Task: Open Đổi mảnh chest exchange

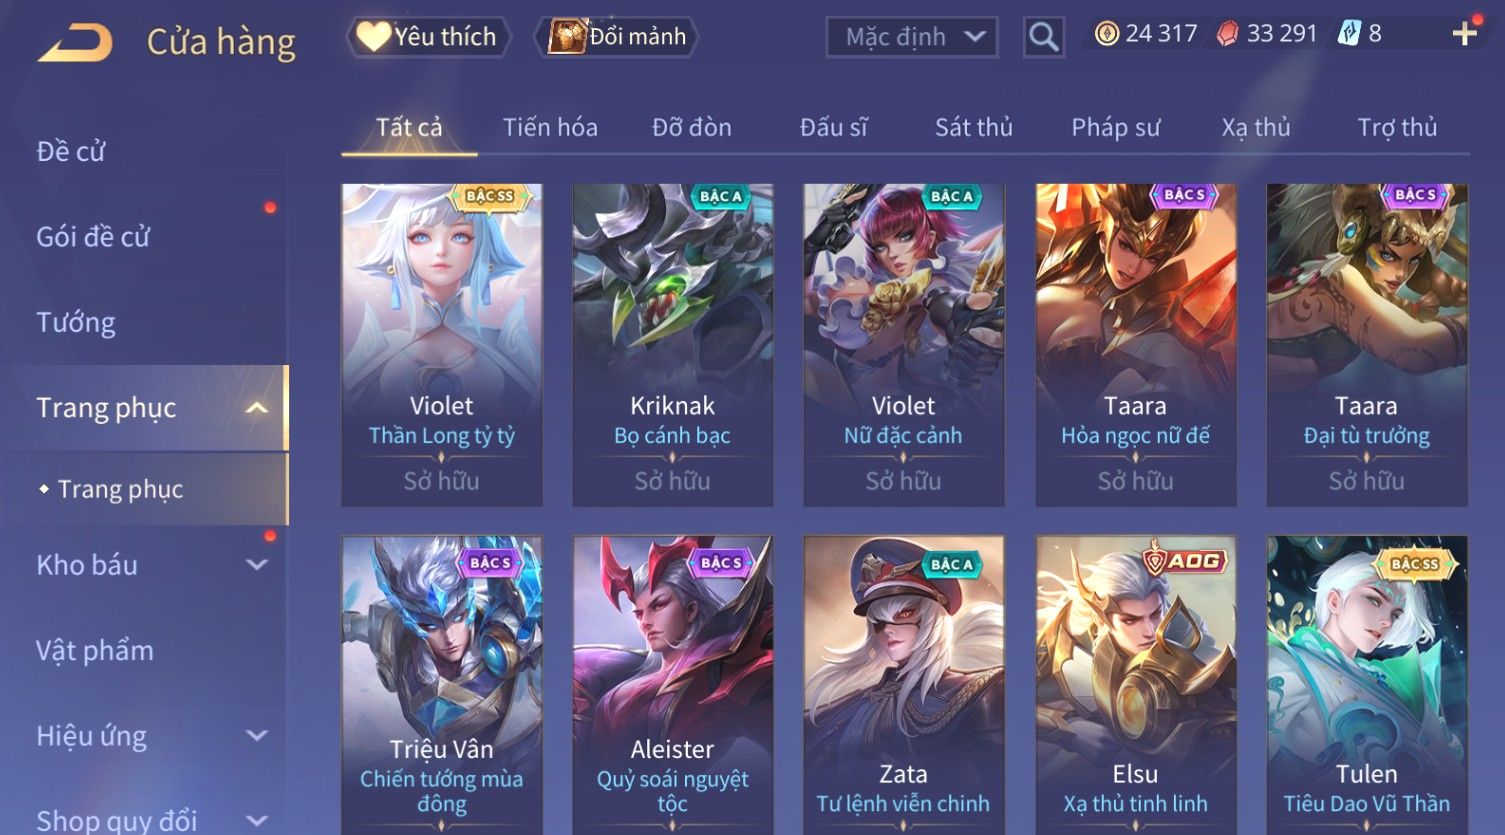Action: (x=616, y=37)
